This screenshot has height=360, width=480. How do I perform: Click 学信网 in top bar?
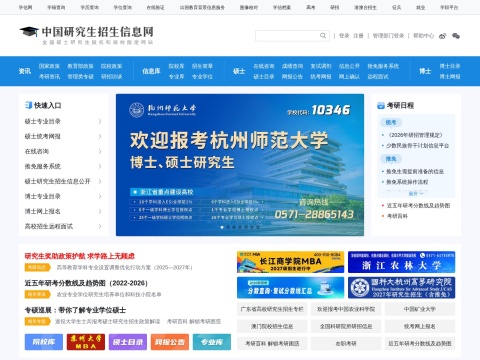point(25,7)
